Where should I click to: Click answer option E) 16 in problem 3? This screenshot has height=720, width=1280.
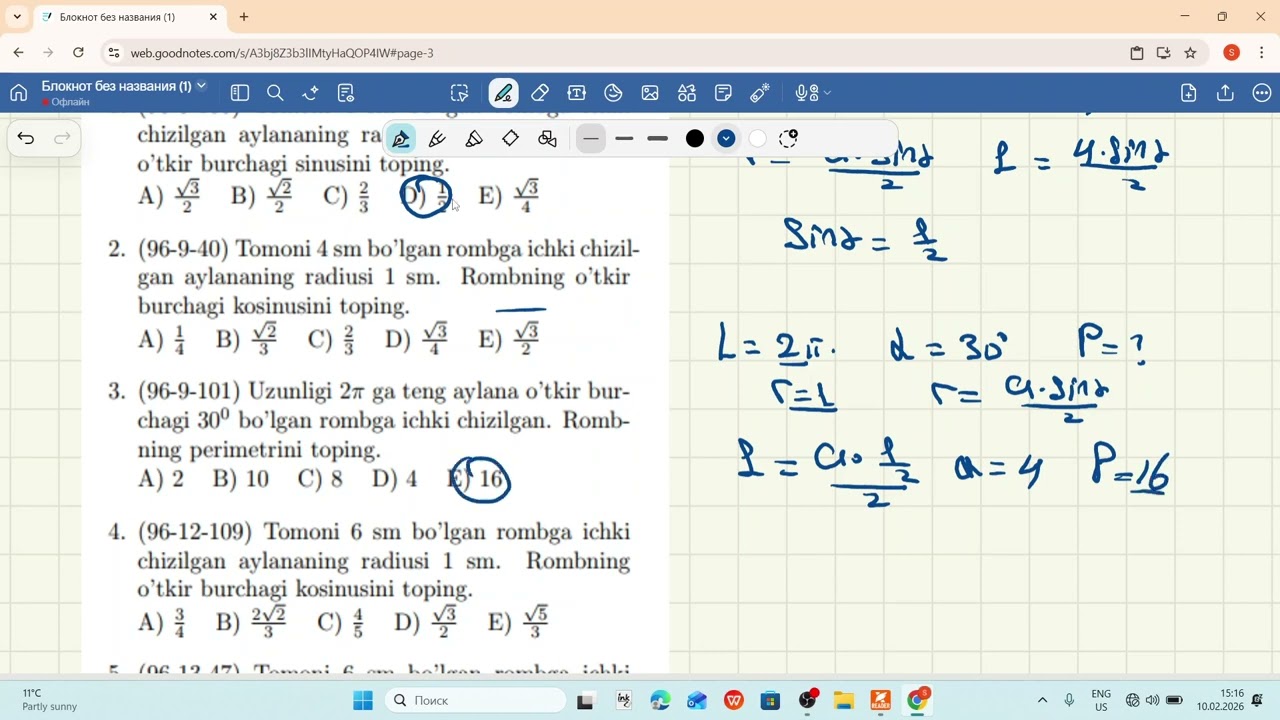[478, 479]
